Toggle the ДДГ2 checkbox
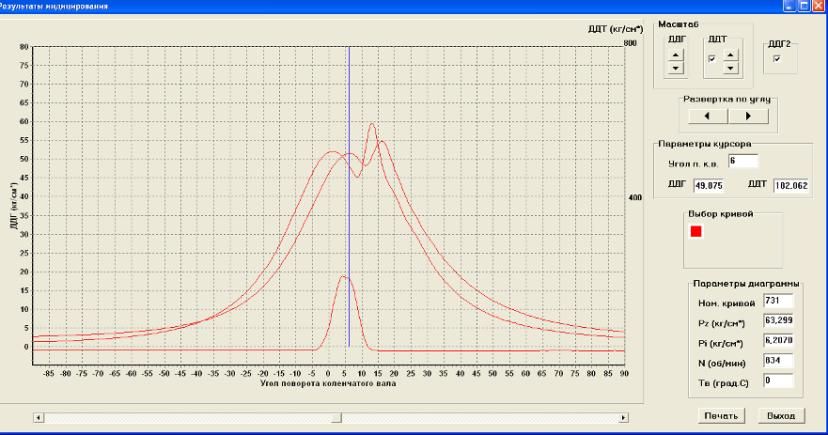Viewport: 828px width, 435px height. tap(776, 59)
